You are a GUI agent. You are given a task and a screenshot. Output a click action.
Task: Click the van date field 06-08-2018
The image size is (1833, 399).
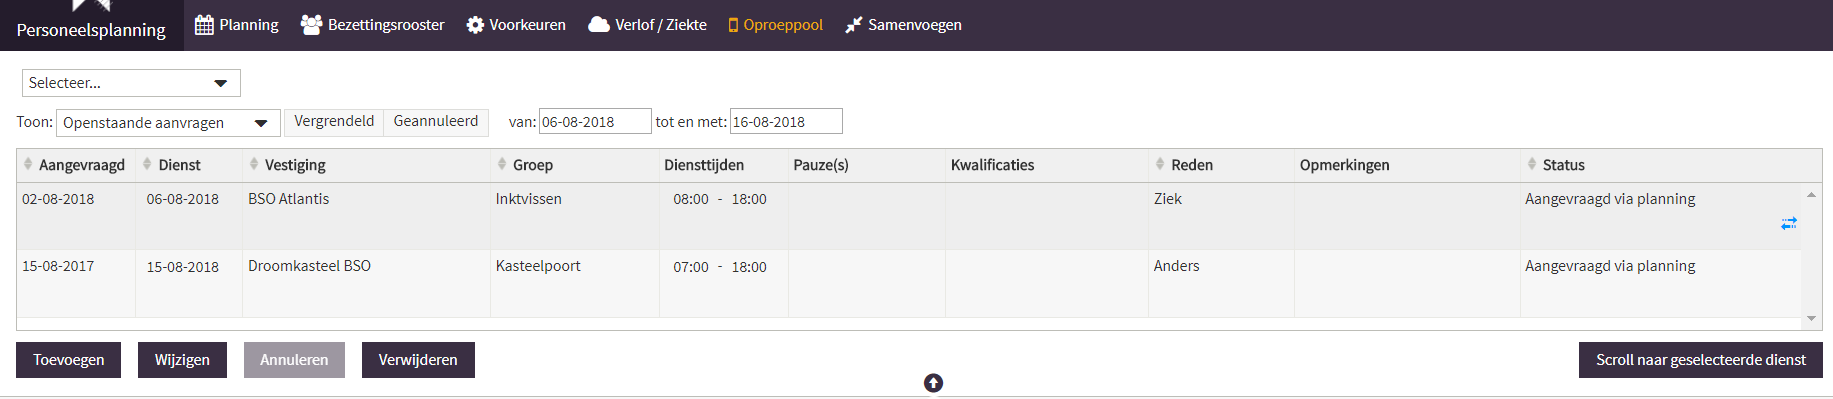pyautogui.click(x=595, y=122)
